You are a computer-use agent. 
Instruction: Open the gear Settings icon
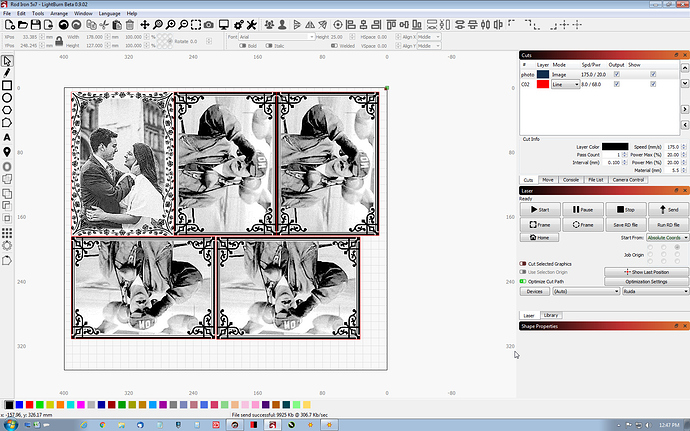pos(239,25)
